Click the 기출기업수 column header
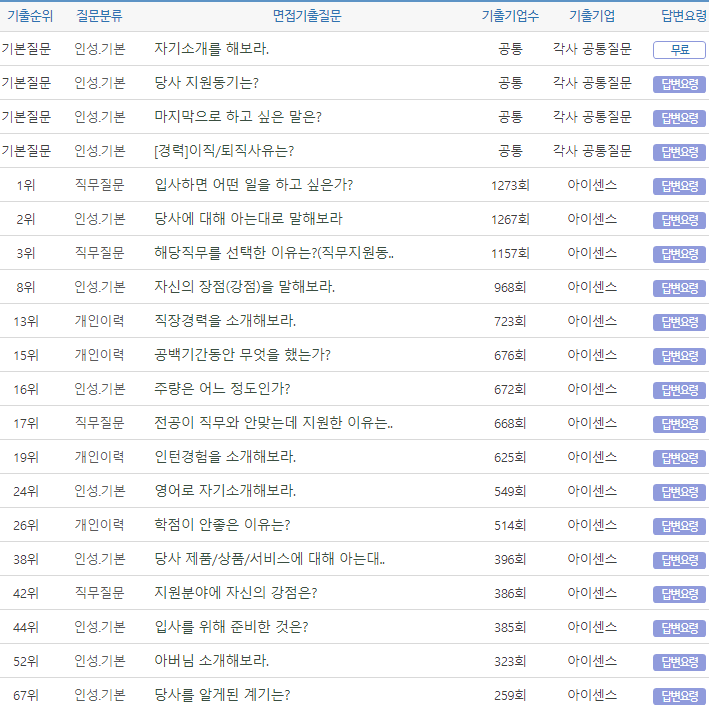Viewport: 709px width, 709px height. (510, 16)
